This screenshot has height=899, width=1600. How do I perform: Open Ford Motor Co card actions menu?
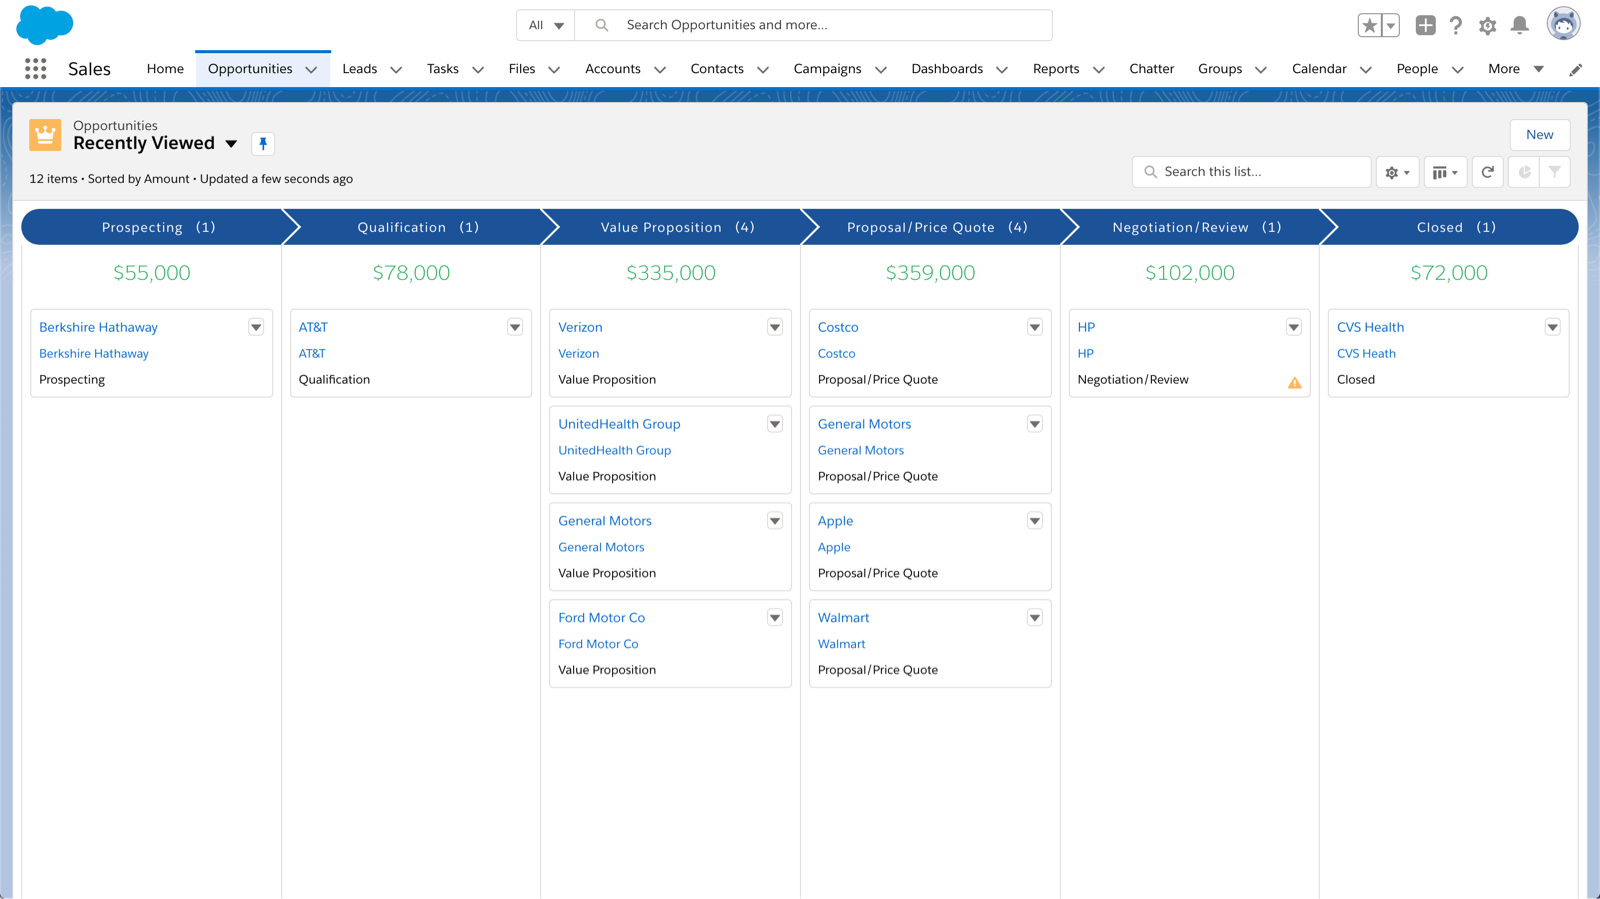(775, 618)
